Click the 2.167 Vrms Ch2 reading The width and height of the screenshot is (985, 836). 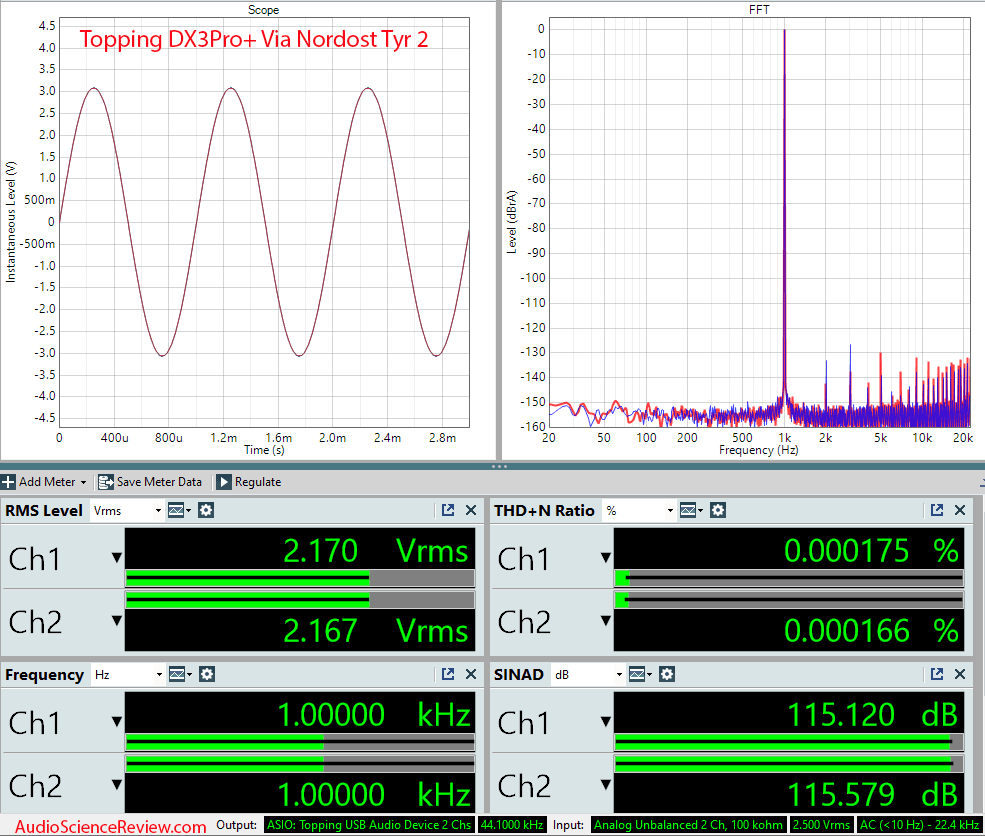[376, 631]
